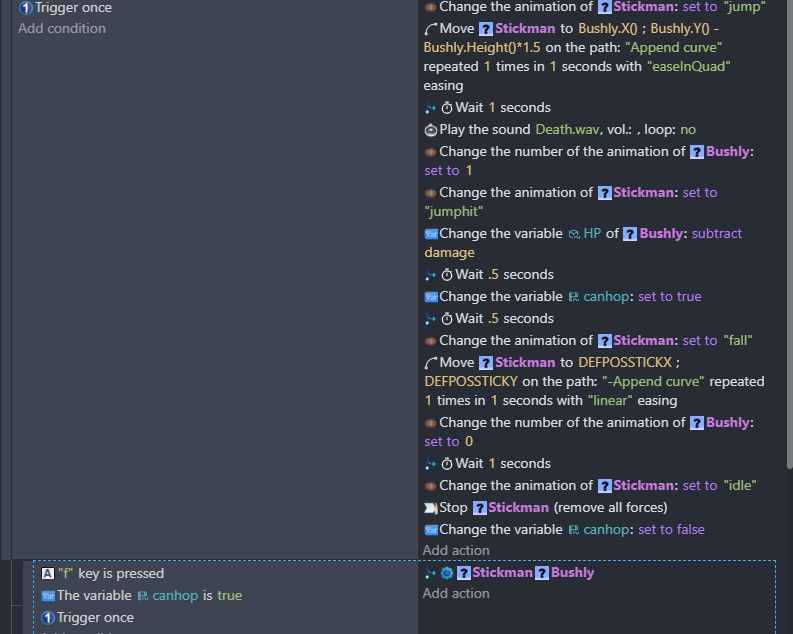Edit the Bushly.X() expression in the Move action
The height and width of the screenshot is (634, 793).
tap(607, 28)
